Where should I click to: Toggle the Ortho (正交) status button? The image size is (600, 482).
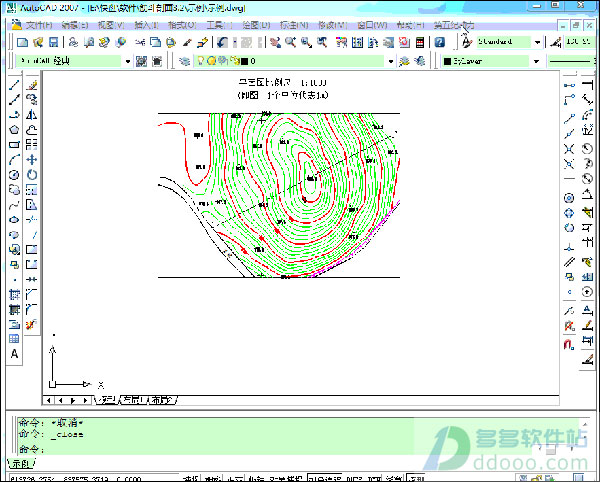[x=235, y=478]
